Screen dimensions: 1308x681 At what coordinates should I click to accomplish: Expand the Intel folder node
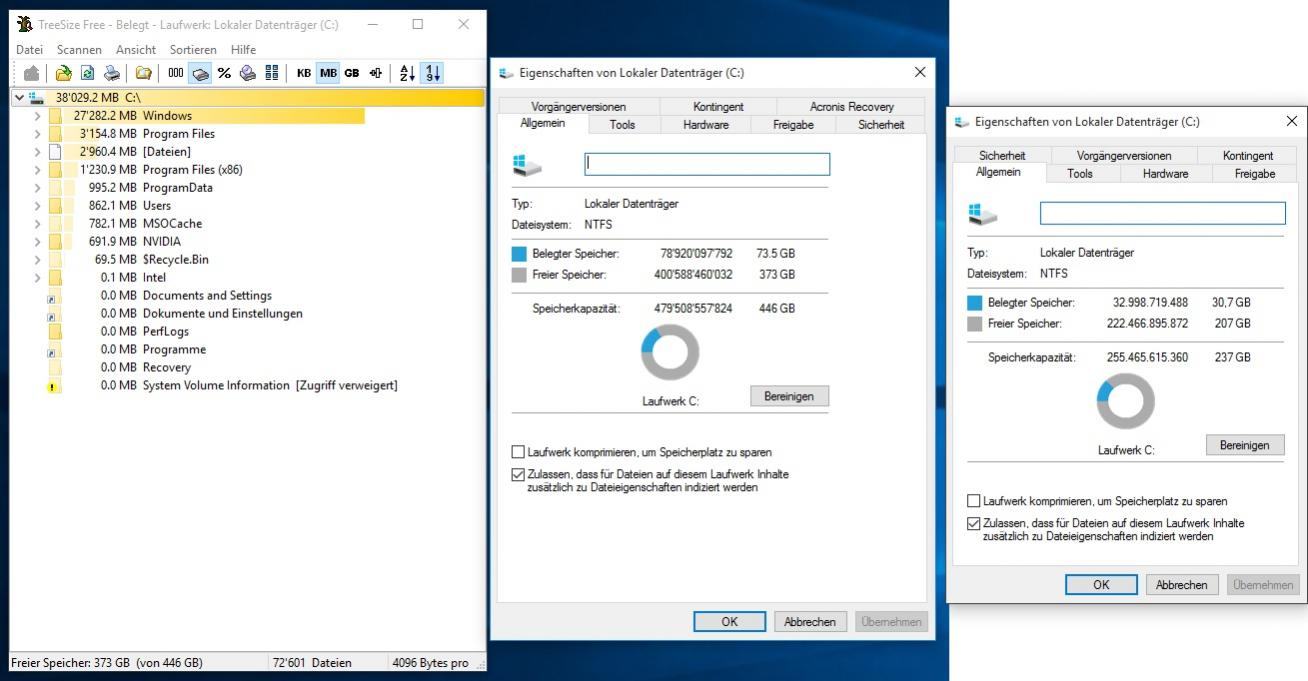click(x=38, y=278)
